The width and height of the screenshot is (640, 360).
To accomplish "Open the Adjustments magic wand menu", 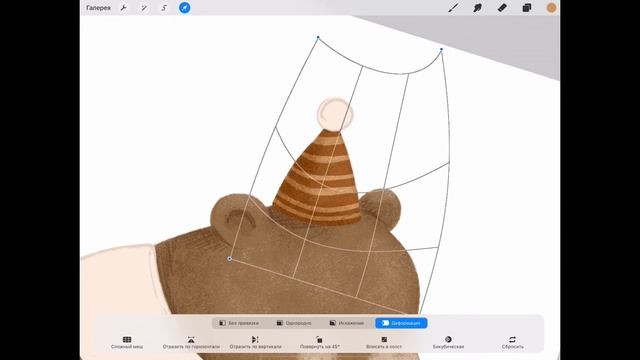I will [x=144, y=8].
